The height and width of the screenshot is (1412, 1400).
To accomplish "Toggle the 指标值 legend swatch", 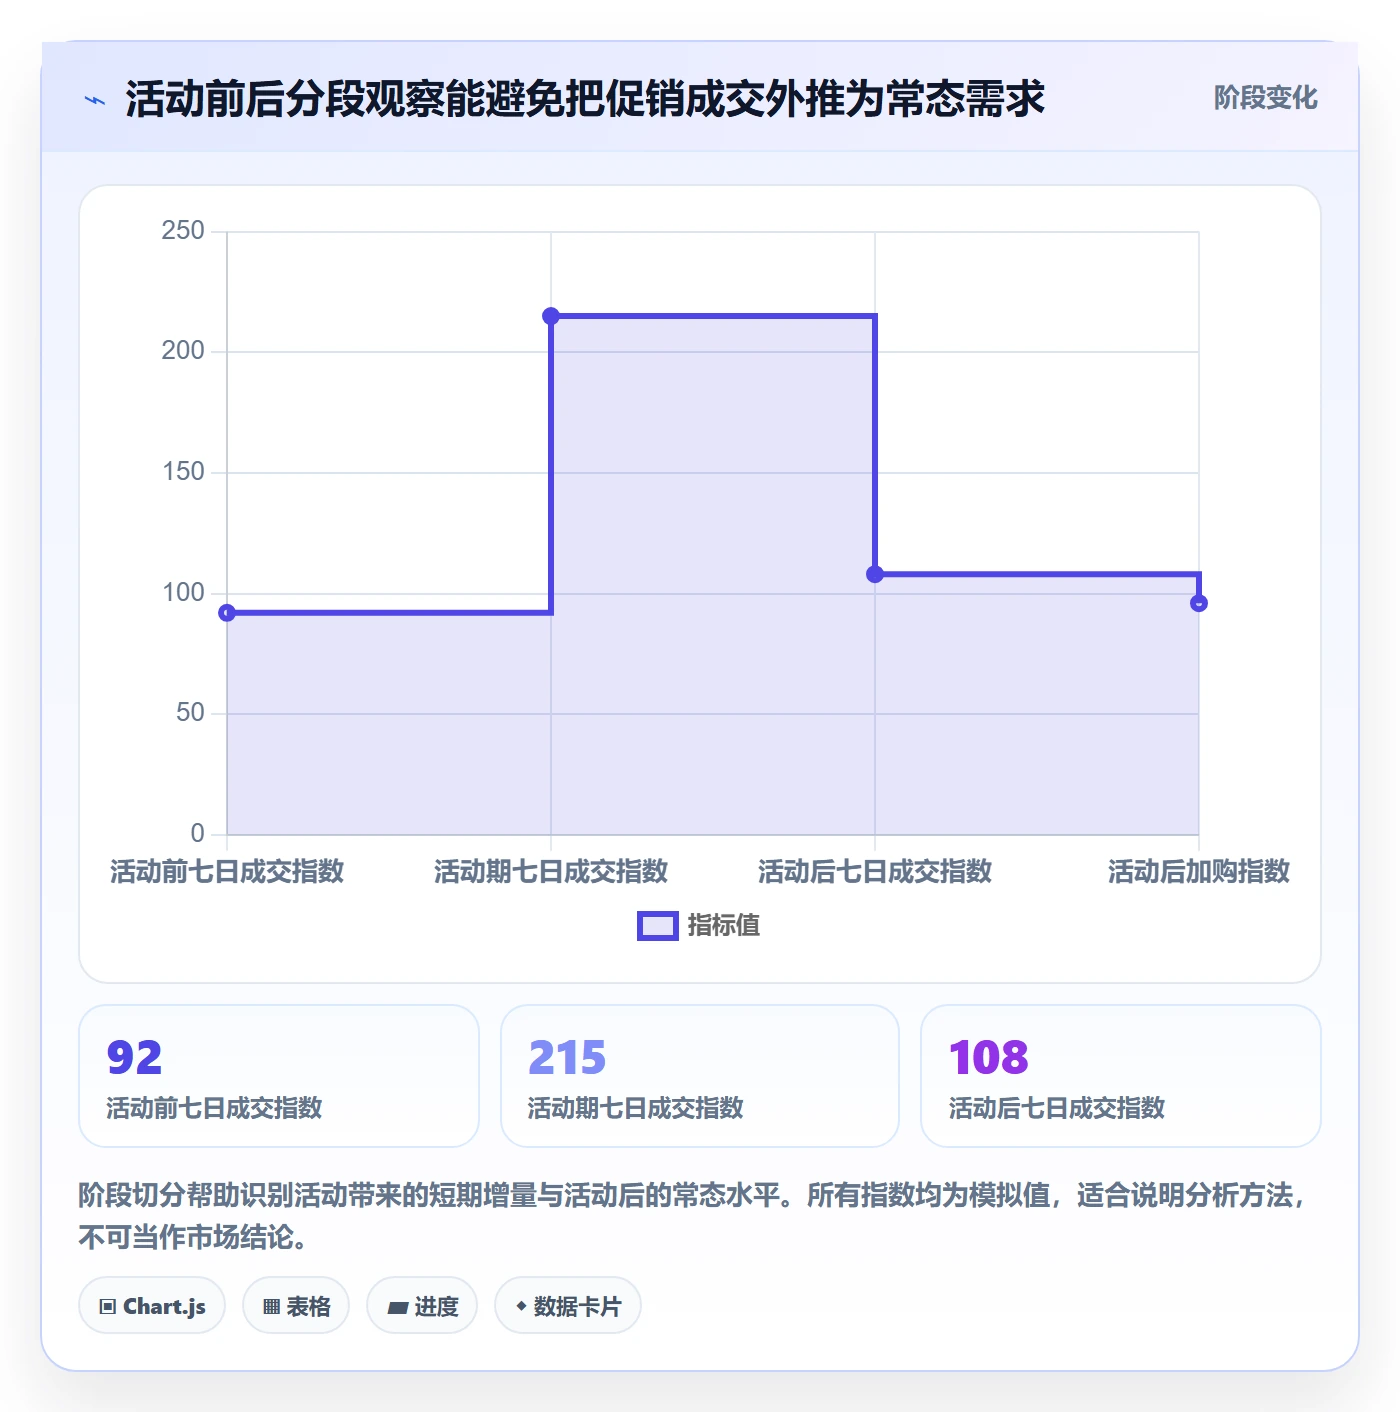I will point(658,926).
